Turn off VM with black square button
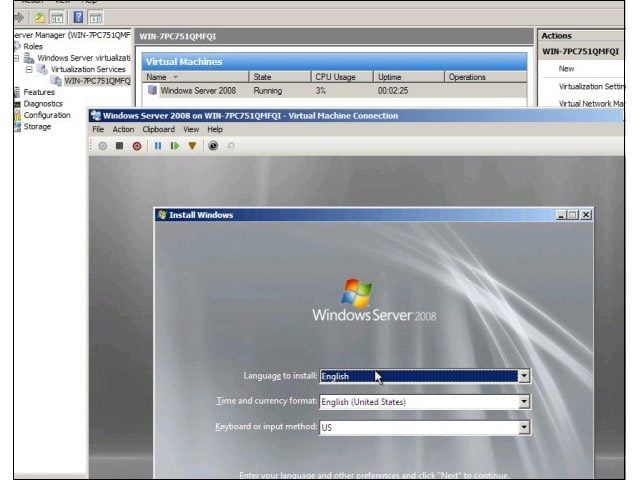 119,146
